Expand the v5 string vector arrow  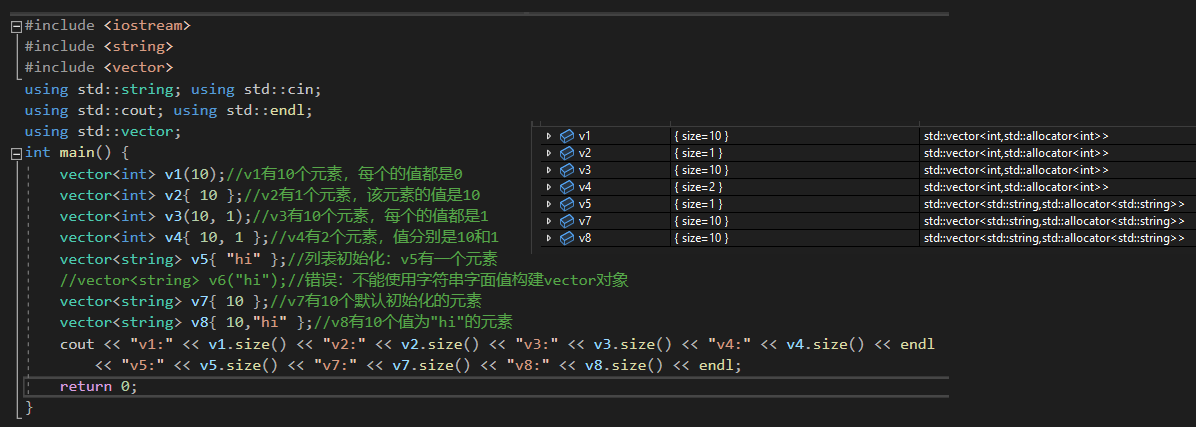[549, 204]
